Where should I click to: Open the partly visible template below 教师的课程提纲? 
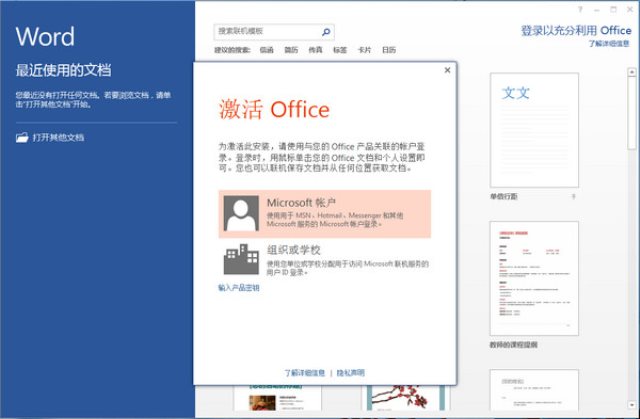[x=534, y=390]
